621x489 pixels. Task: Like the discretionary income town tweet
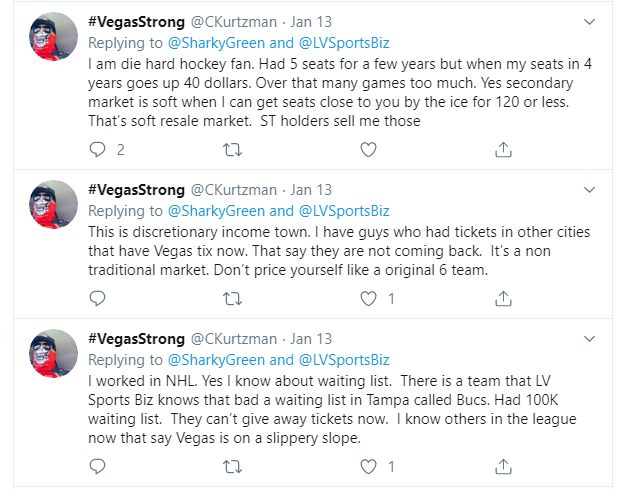368,298
